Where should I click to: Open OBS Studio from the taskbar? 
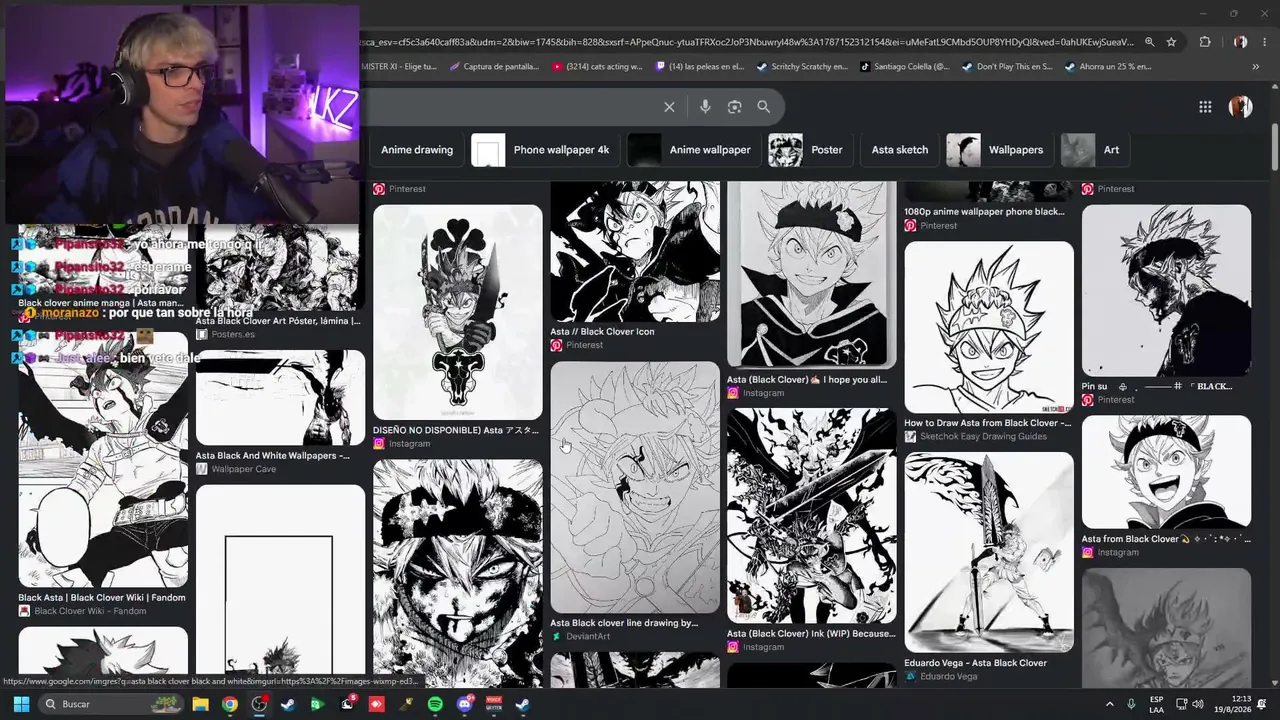pyautogui.click(x=259, y=704)
